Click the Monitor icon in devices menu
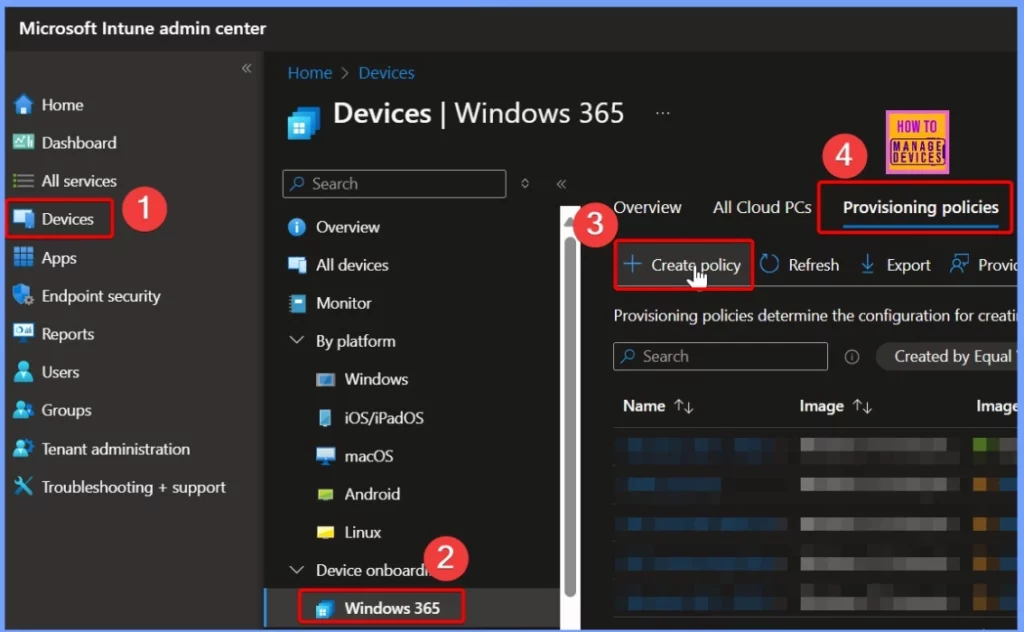1024x632 pixels. tap(297, 303)
